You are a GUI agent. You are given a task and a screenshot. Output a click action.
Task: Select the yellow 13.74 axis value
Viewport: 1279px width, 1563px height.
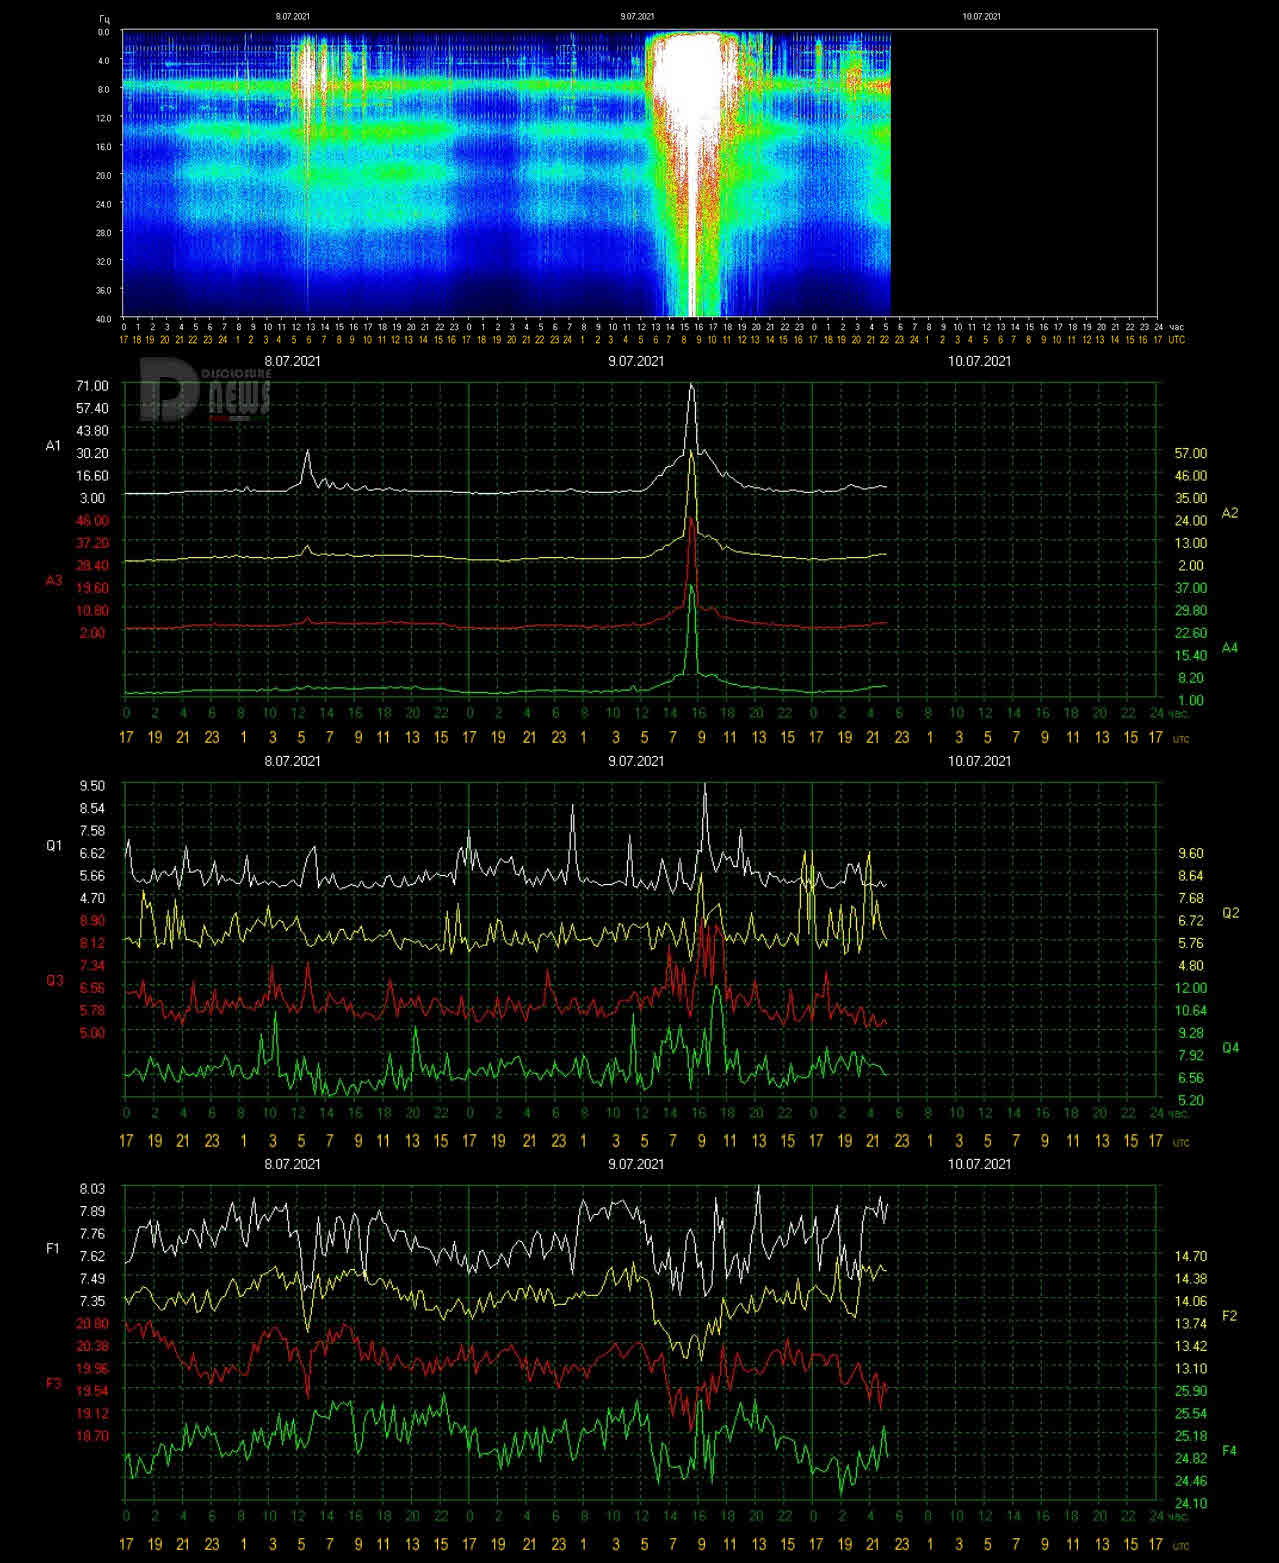click(1191, 1323)
